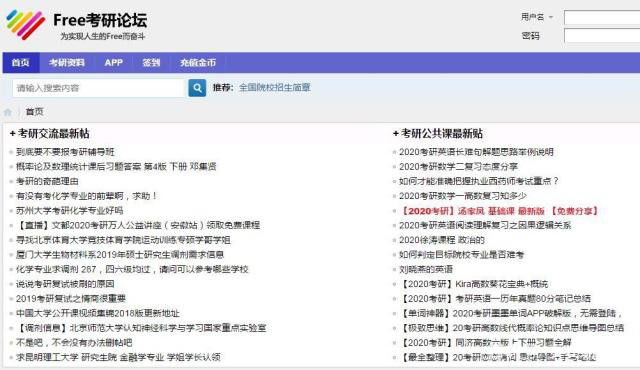Focus the search content input field

tap(100, 88)
